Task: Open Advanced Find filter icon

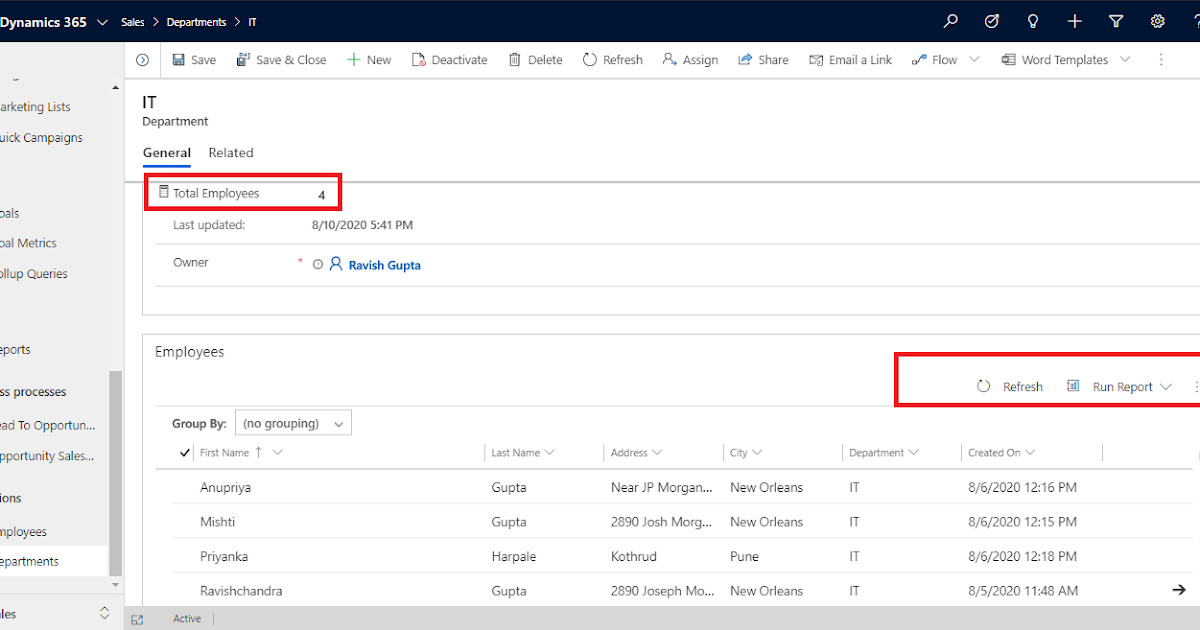Action: pos(1116,21)
